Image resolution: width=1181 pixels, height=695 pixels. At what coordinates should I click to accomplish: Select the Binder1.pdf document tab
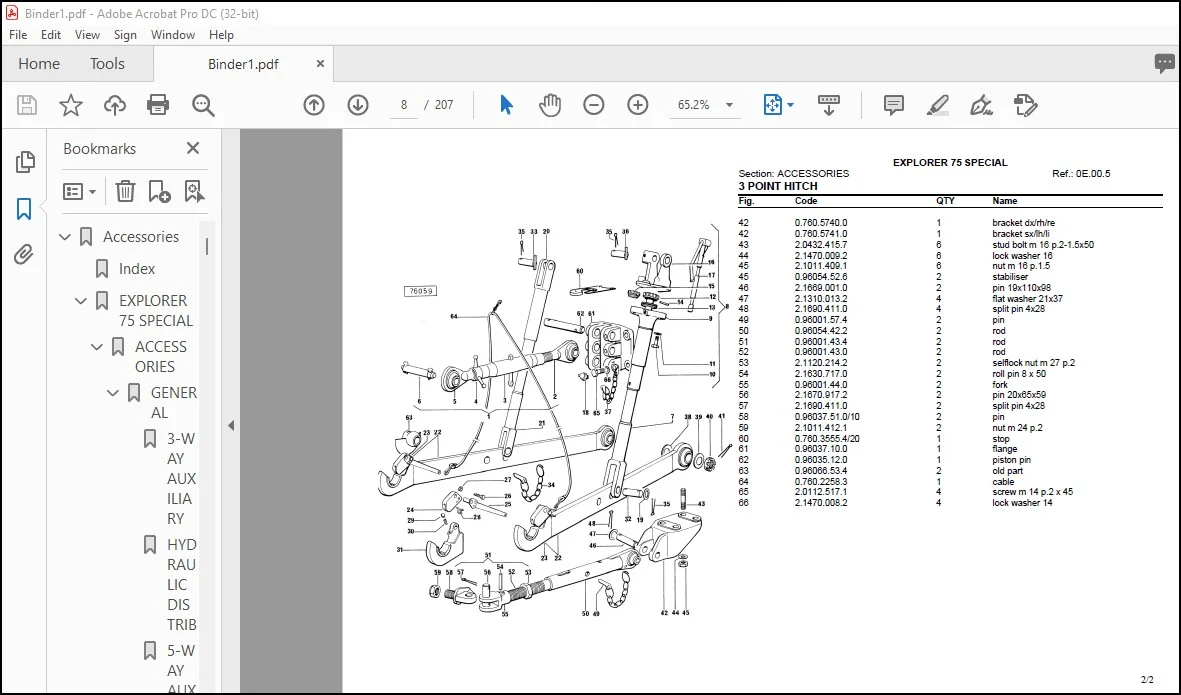(243, 64)
